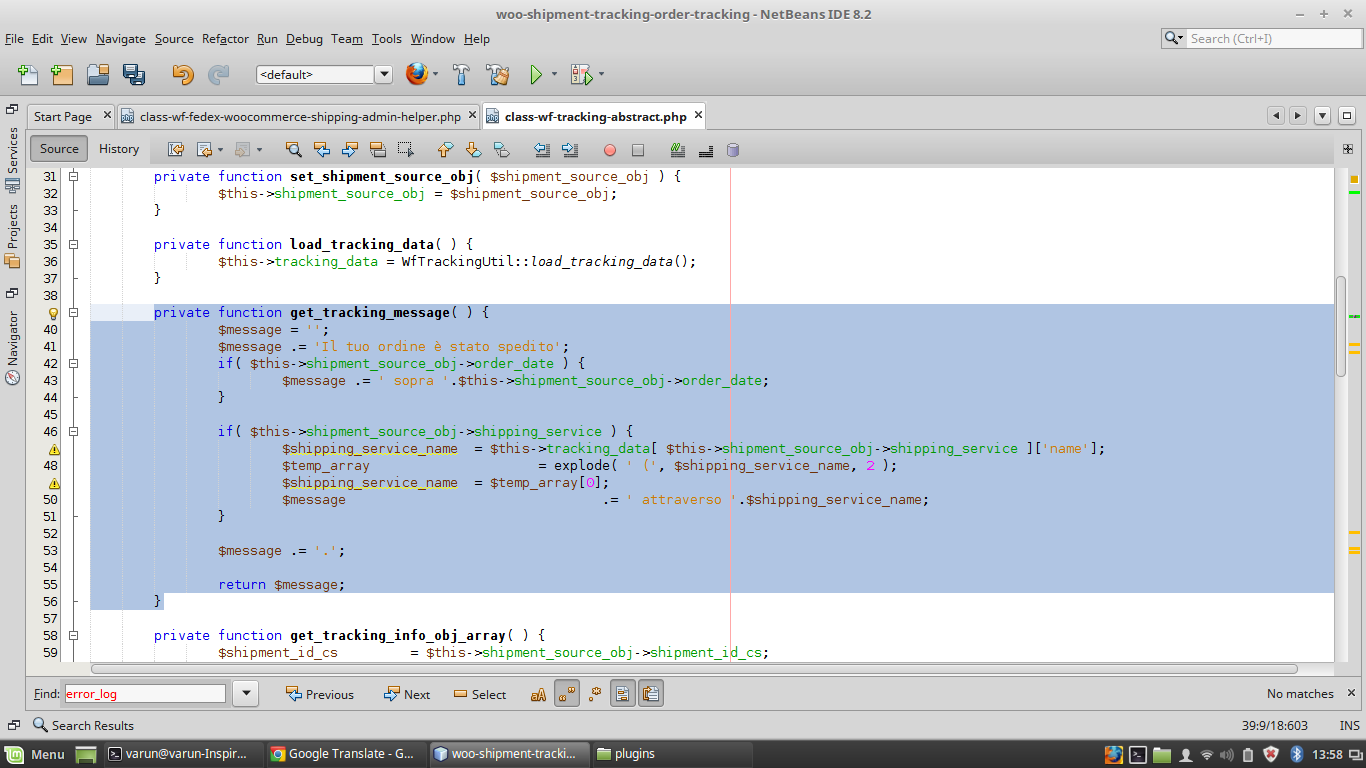Open the Refactor menu
1366x768 pixels.
tap(225, 39)
